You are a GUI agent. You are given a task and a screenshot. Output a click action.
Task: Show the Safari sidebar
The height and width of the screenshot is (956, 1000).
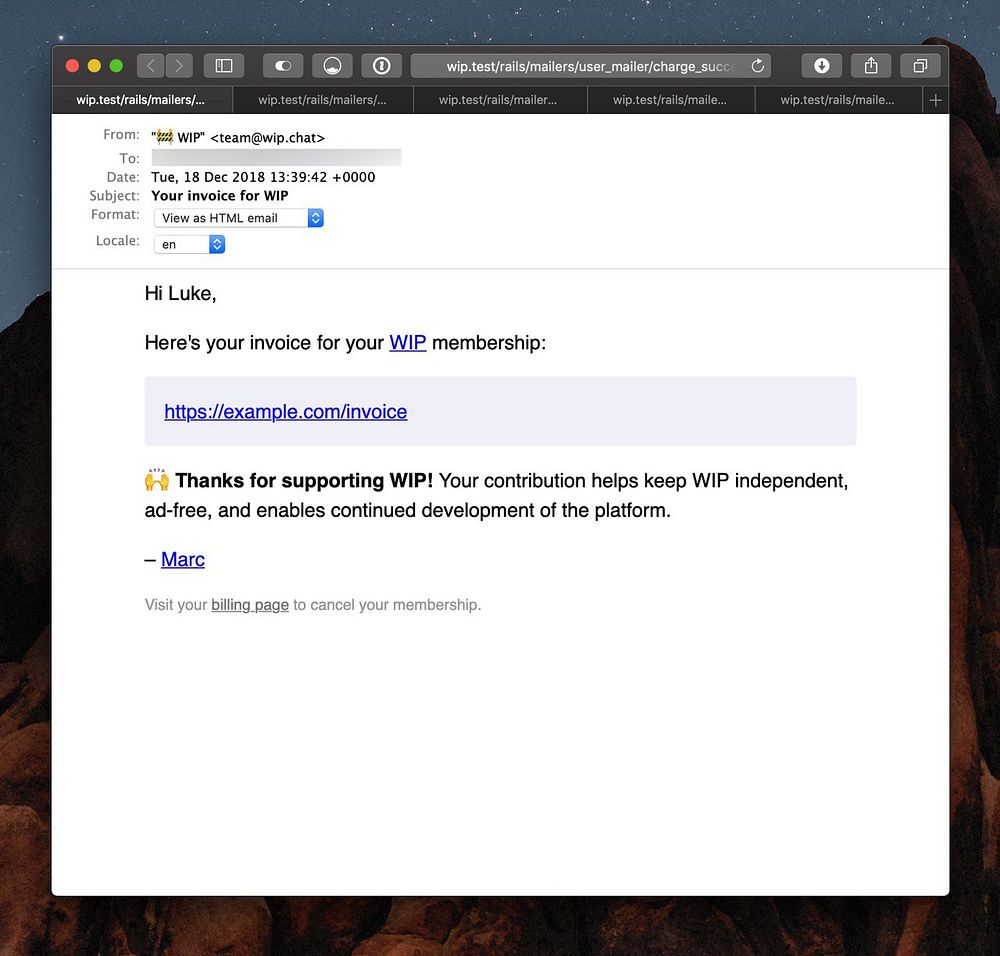point(224,66)
